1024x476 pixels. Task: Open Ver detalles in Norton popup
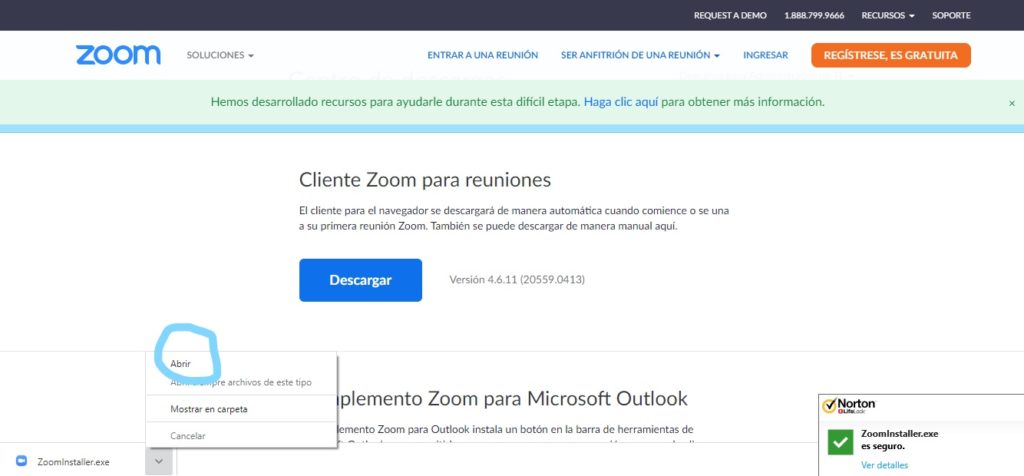(x=884, y=465)
